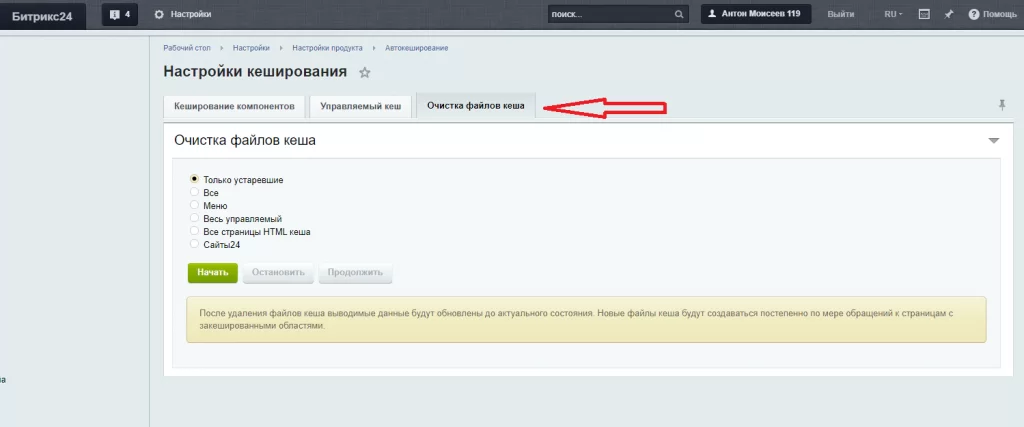The width and height of the screenshot is (1024, 427).
Task: Select the 'Все' radio option
Action: pos(194,192)
